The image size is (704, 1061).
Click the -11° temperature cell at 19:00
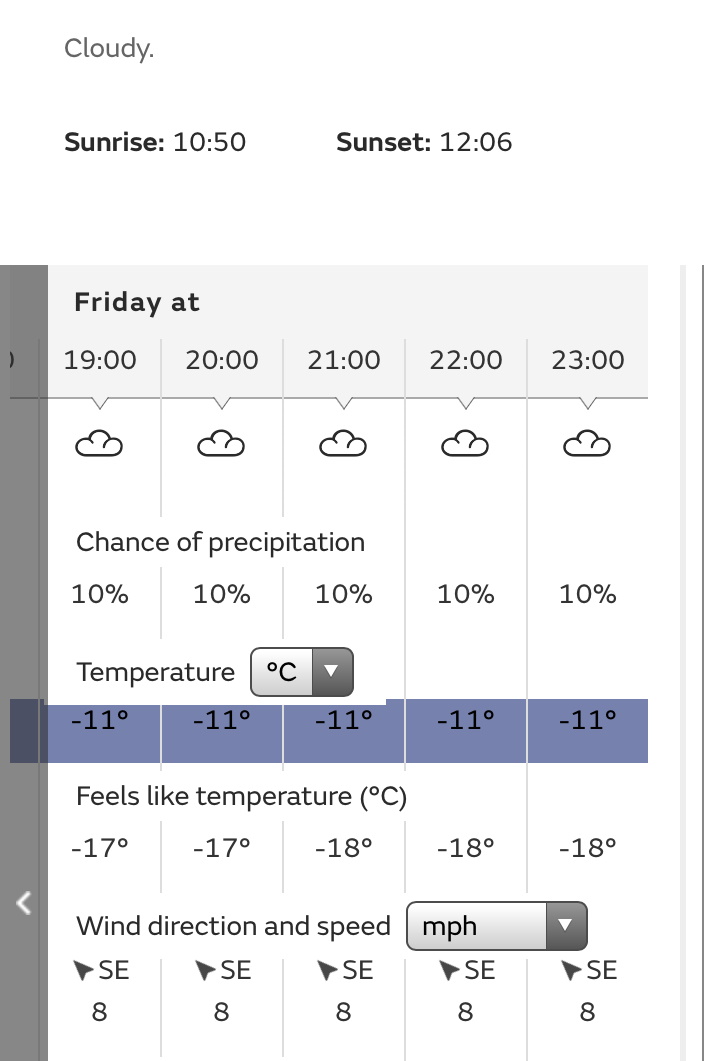point(99,720)
